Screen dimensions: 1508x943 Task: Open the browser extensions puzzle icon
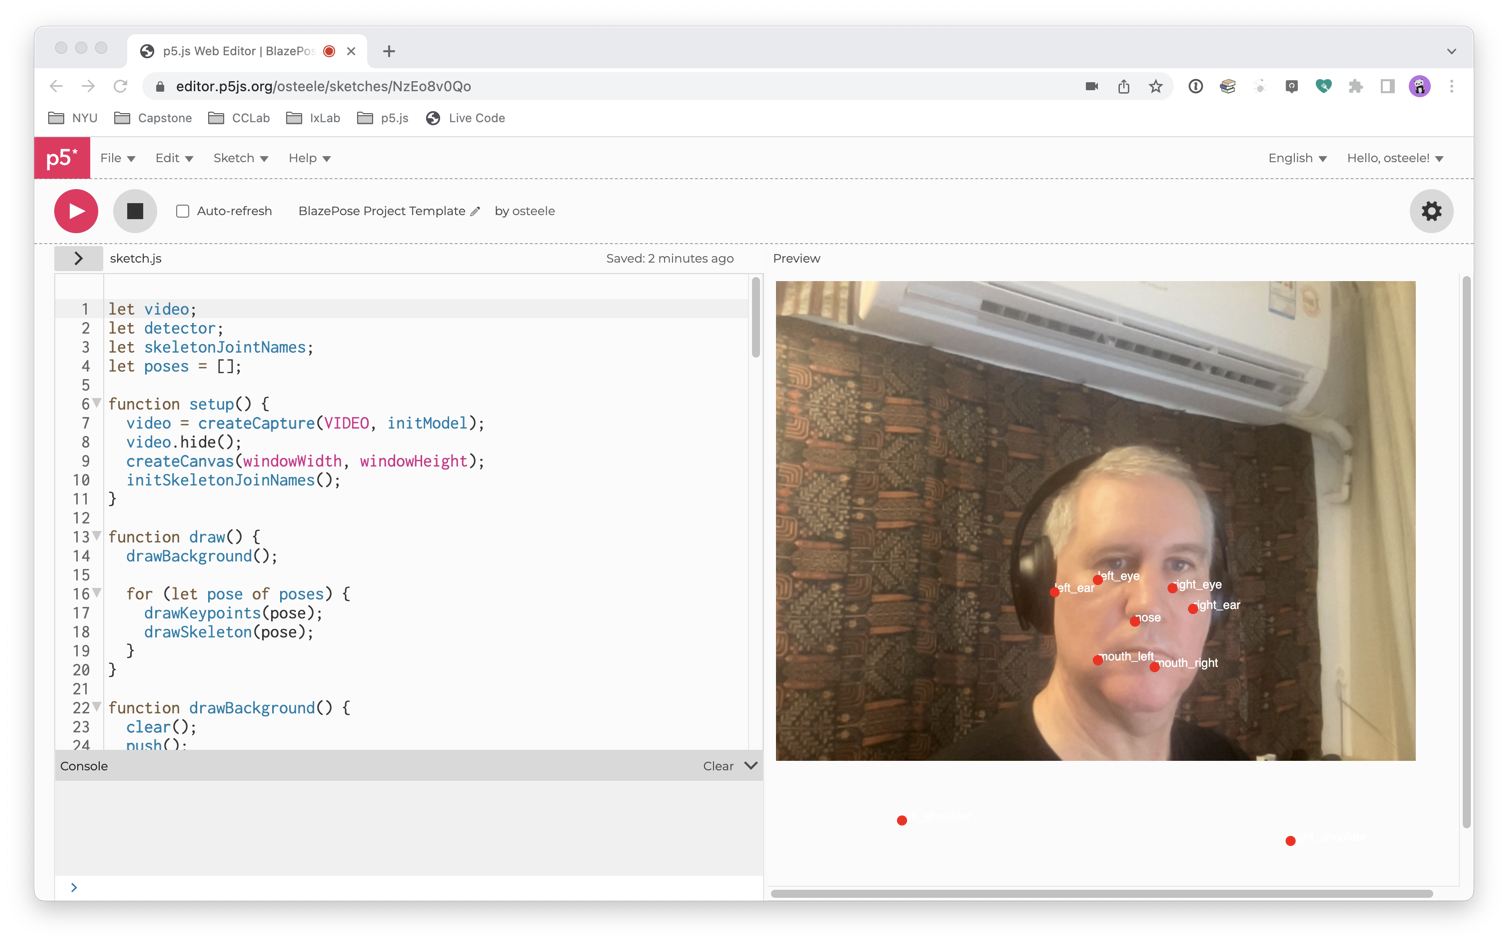coord(1355,87)
